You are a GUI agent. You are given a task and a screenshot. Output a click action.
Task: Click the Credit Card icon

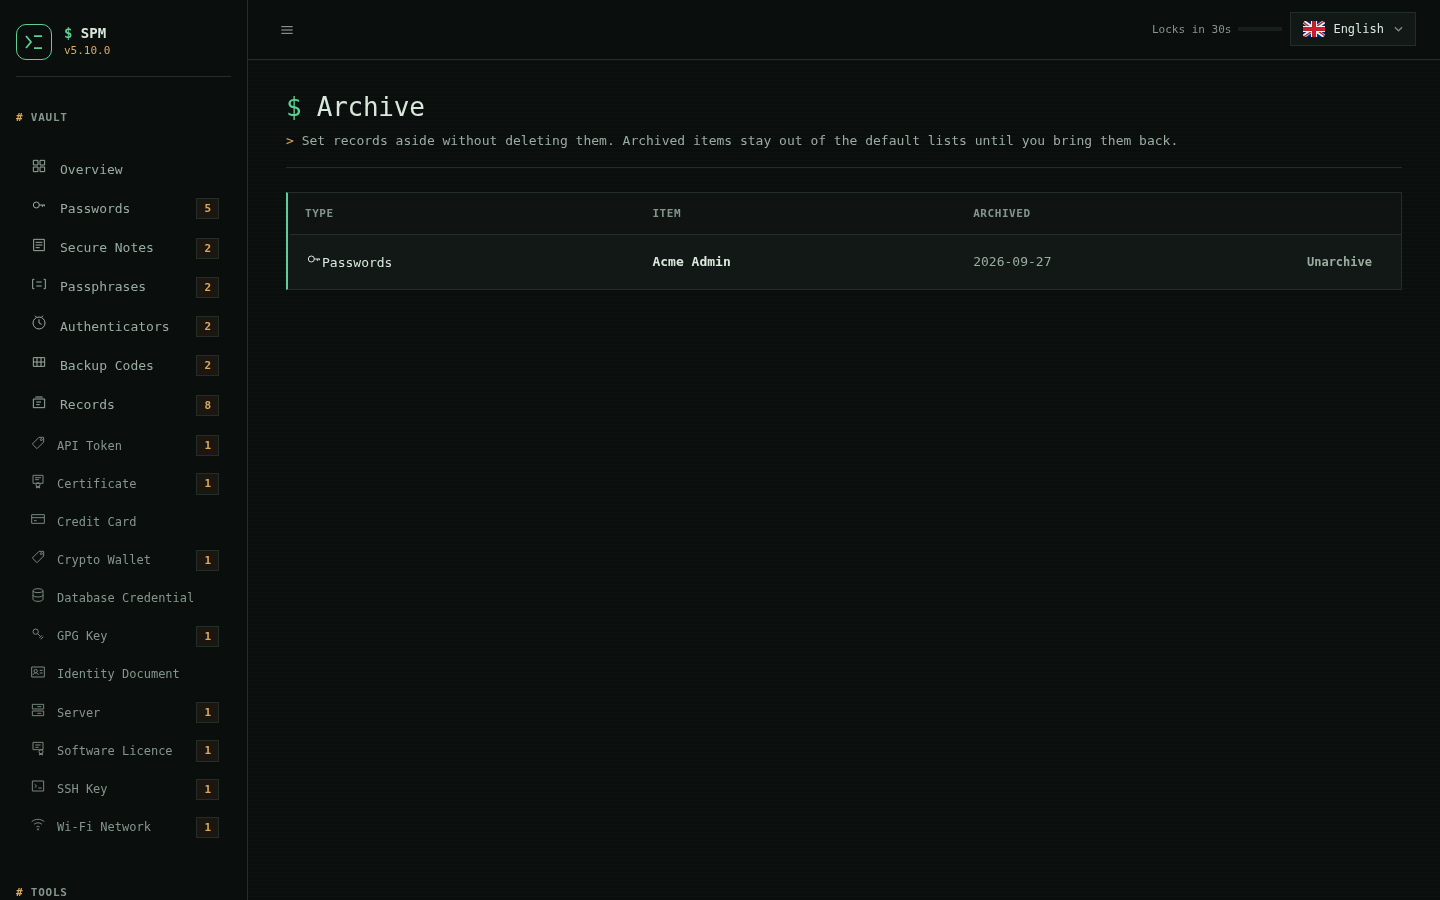click(x=38, y=519)
